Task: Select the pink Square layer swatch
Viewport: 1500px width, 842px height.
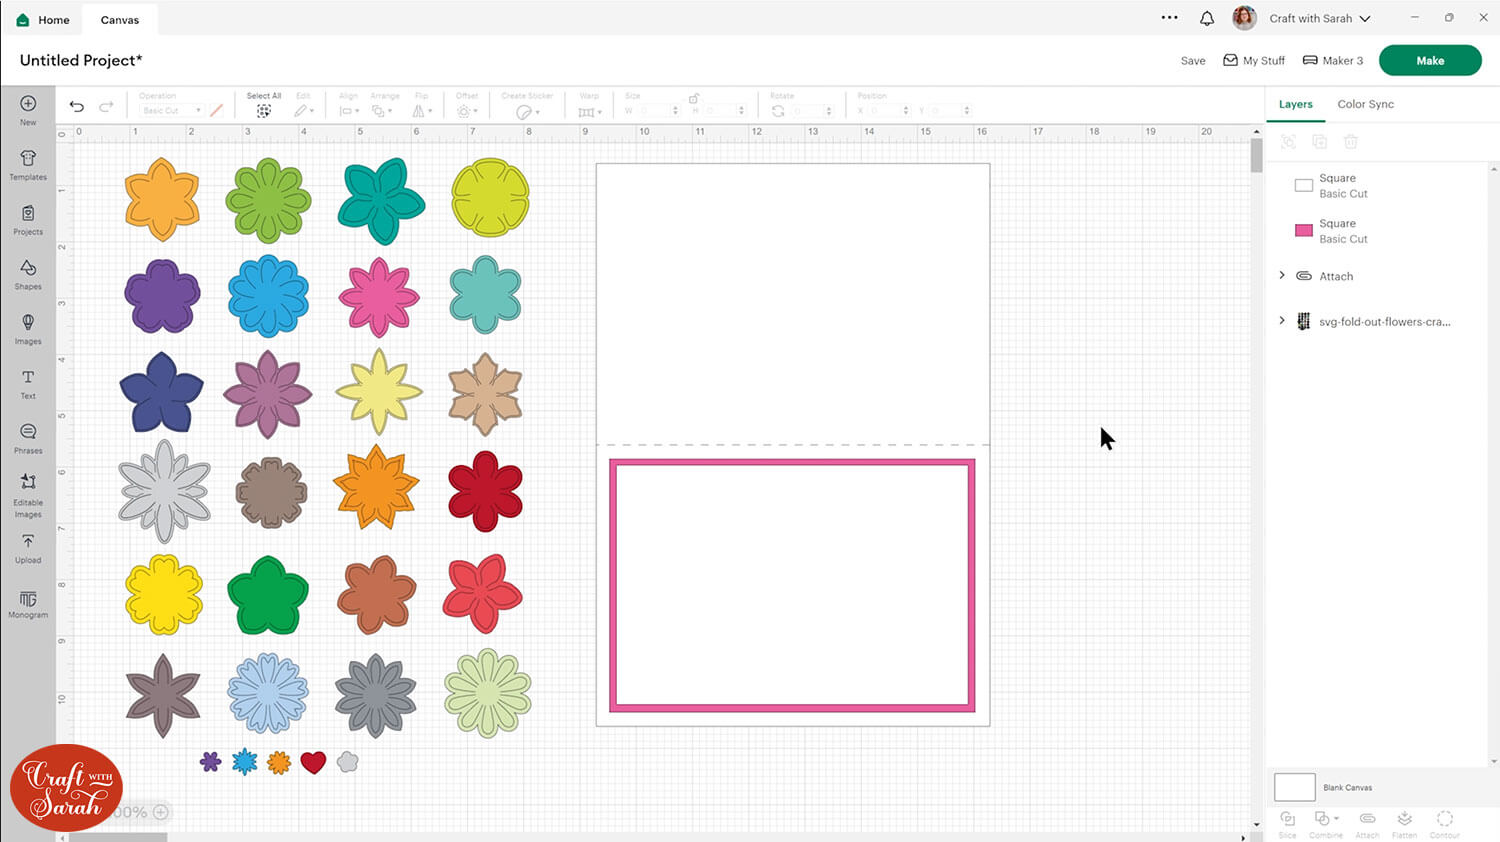Action: (1303, 231)
